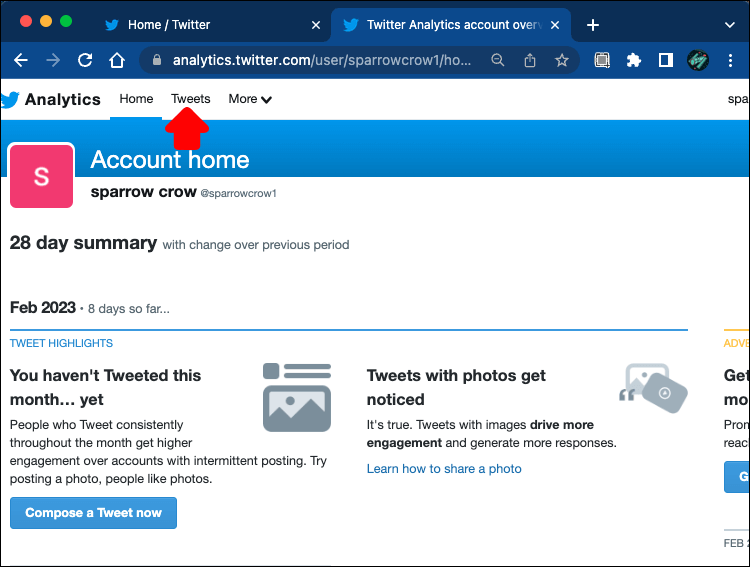The width and height of the screenshot is (750, 567).
Task: Open the Extensions puzzle piece icon
Action: [633, 60]
